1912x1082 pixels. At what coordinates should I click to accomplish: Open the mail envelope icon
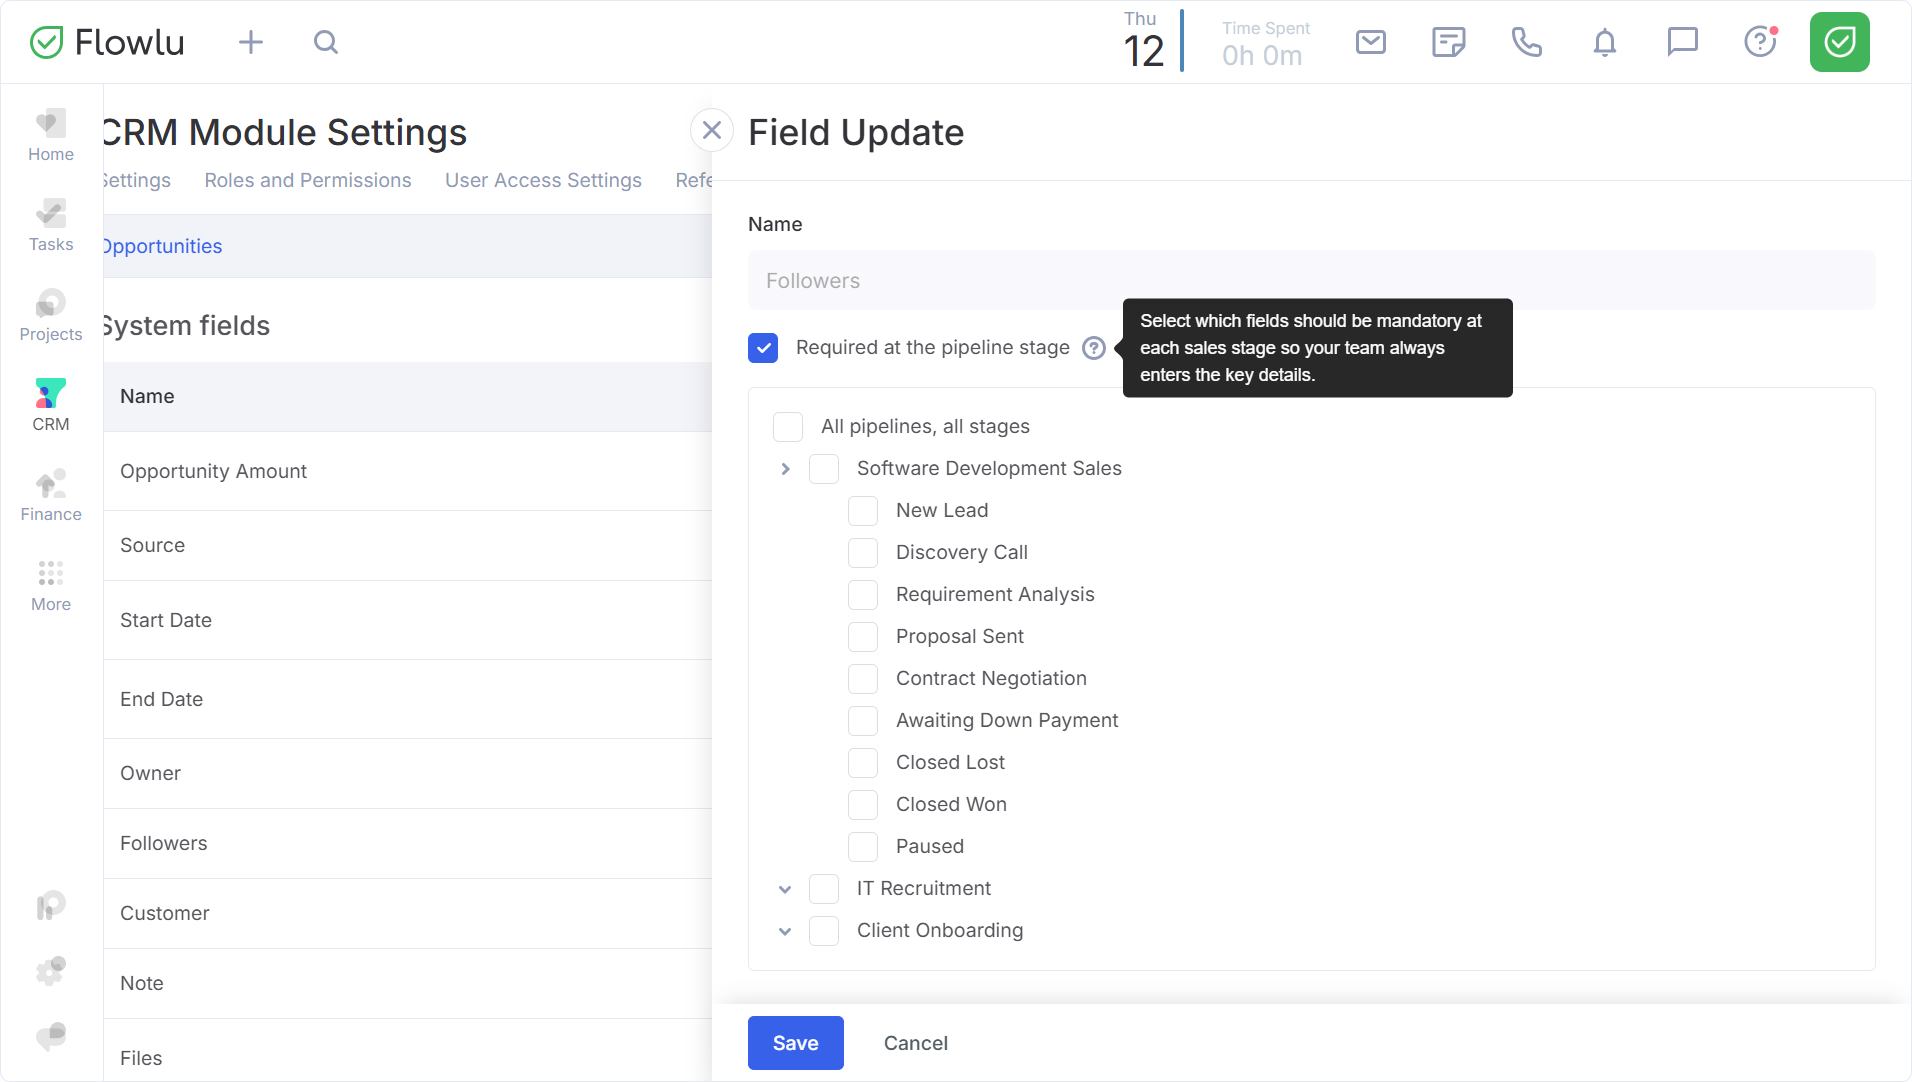[1370, 42]
